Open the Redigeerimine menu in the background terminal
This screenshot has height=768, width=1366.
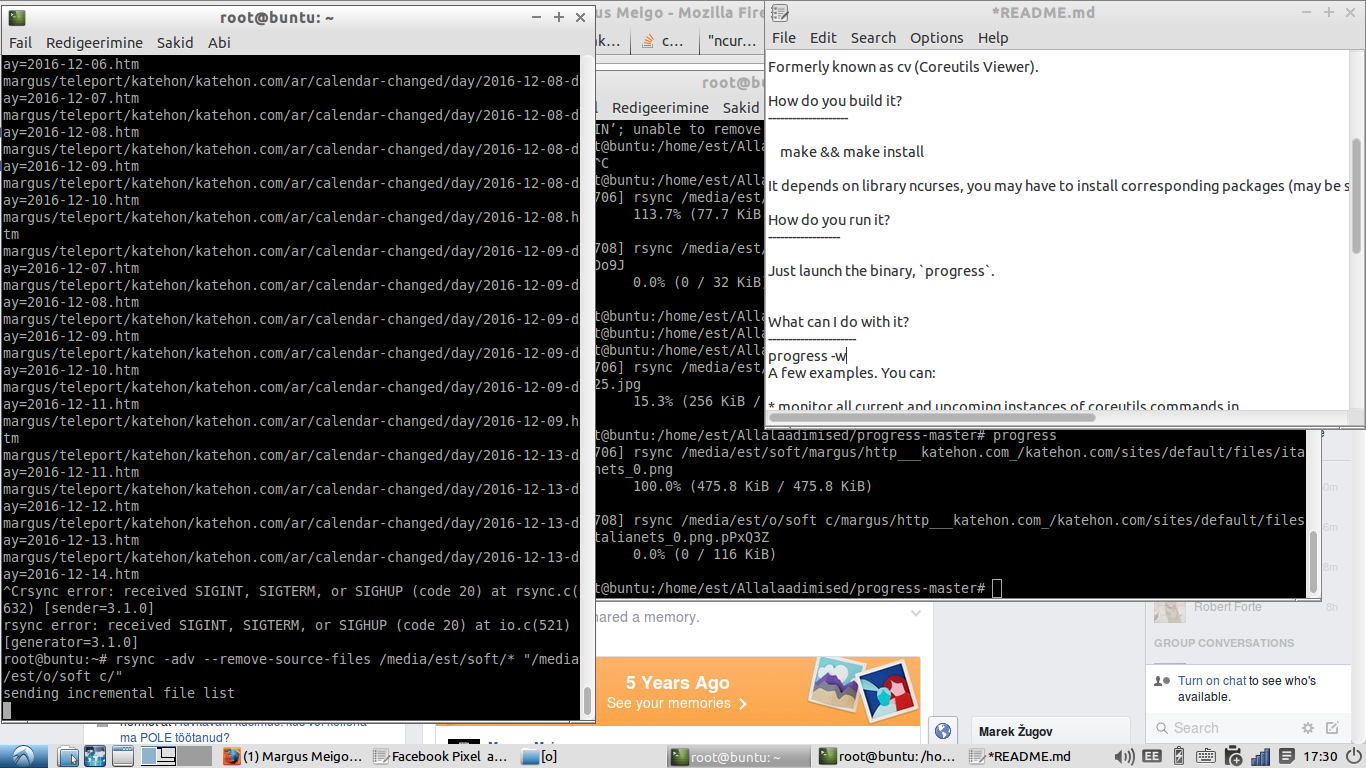(x=660, y=108)
